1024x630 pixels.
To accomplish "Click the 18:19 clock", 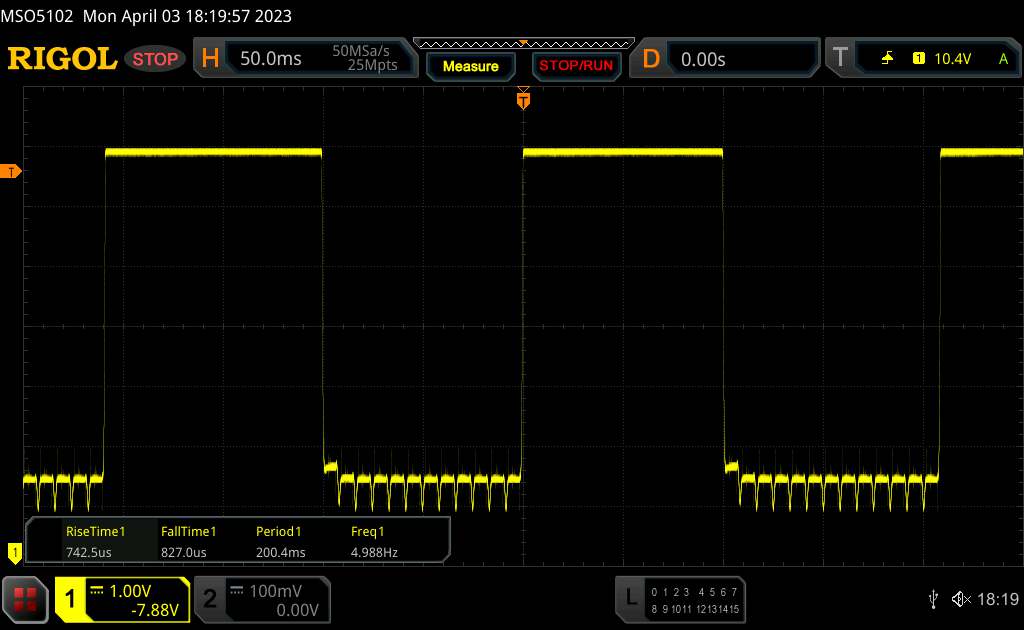I will pyautogui.click(x=998, y=599).
